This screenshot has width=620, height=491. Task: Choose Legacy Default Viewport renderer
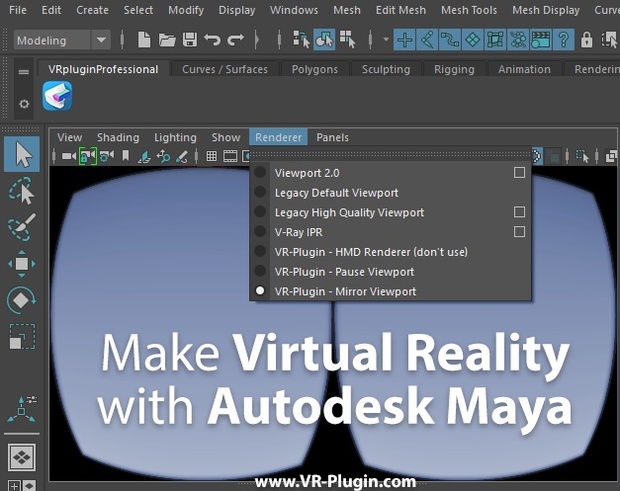click(x=390, y=193)
